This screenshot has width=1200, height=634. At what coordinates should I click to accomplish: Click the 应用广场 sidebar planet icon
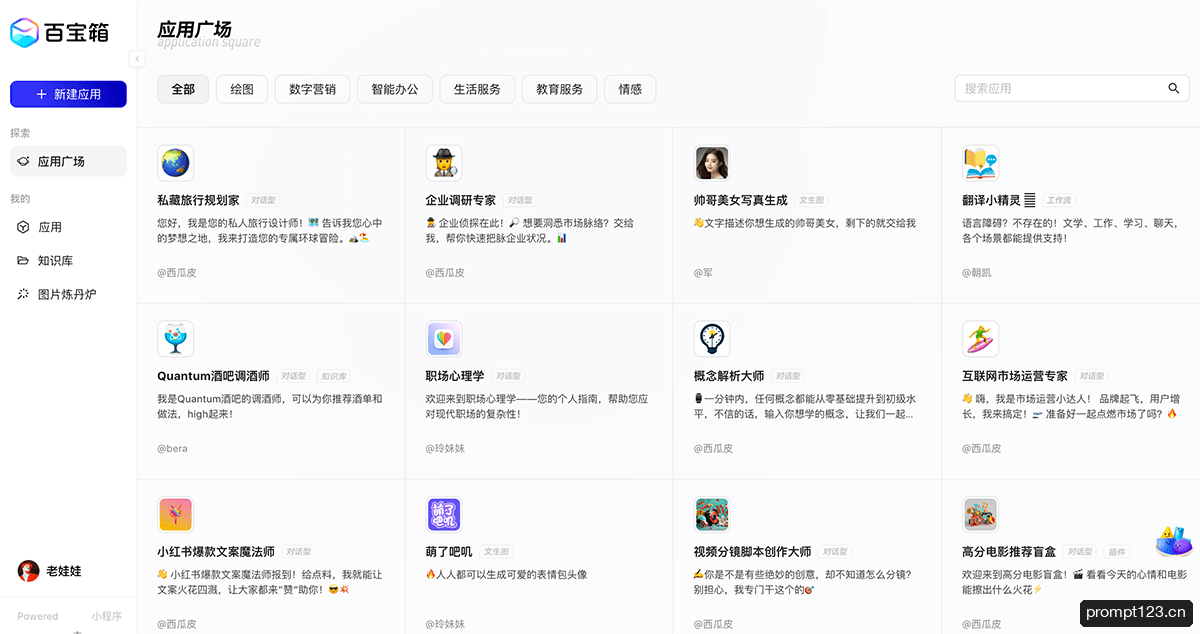(x=23, y=161)
